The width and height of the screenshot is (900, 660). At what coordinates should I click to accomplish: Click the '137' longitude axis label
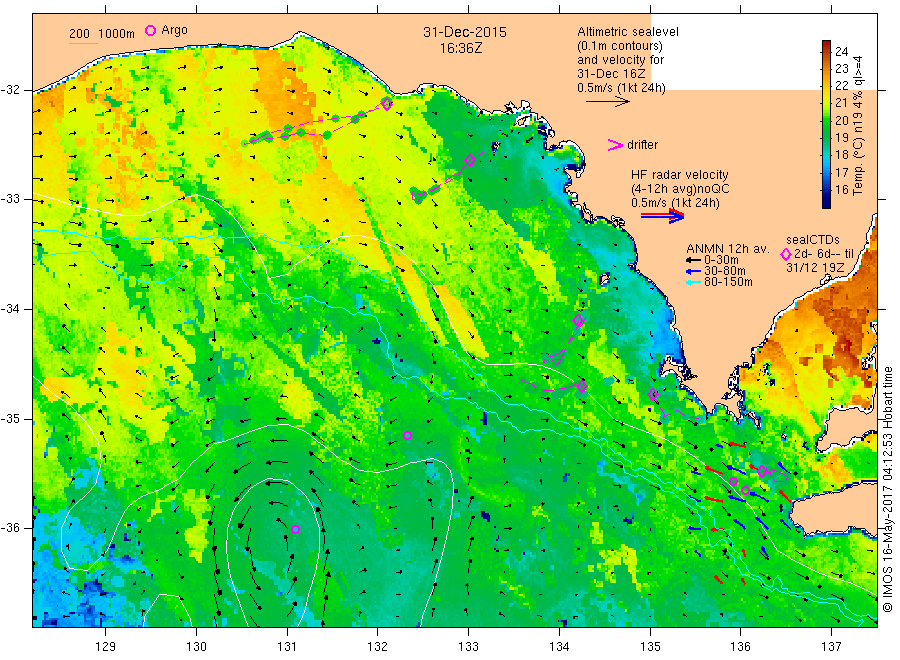point(832,647)
